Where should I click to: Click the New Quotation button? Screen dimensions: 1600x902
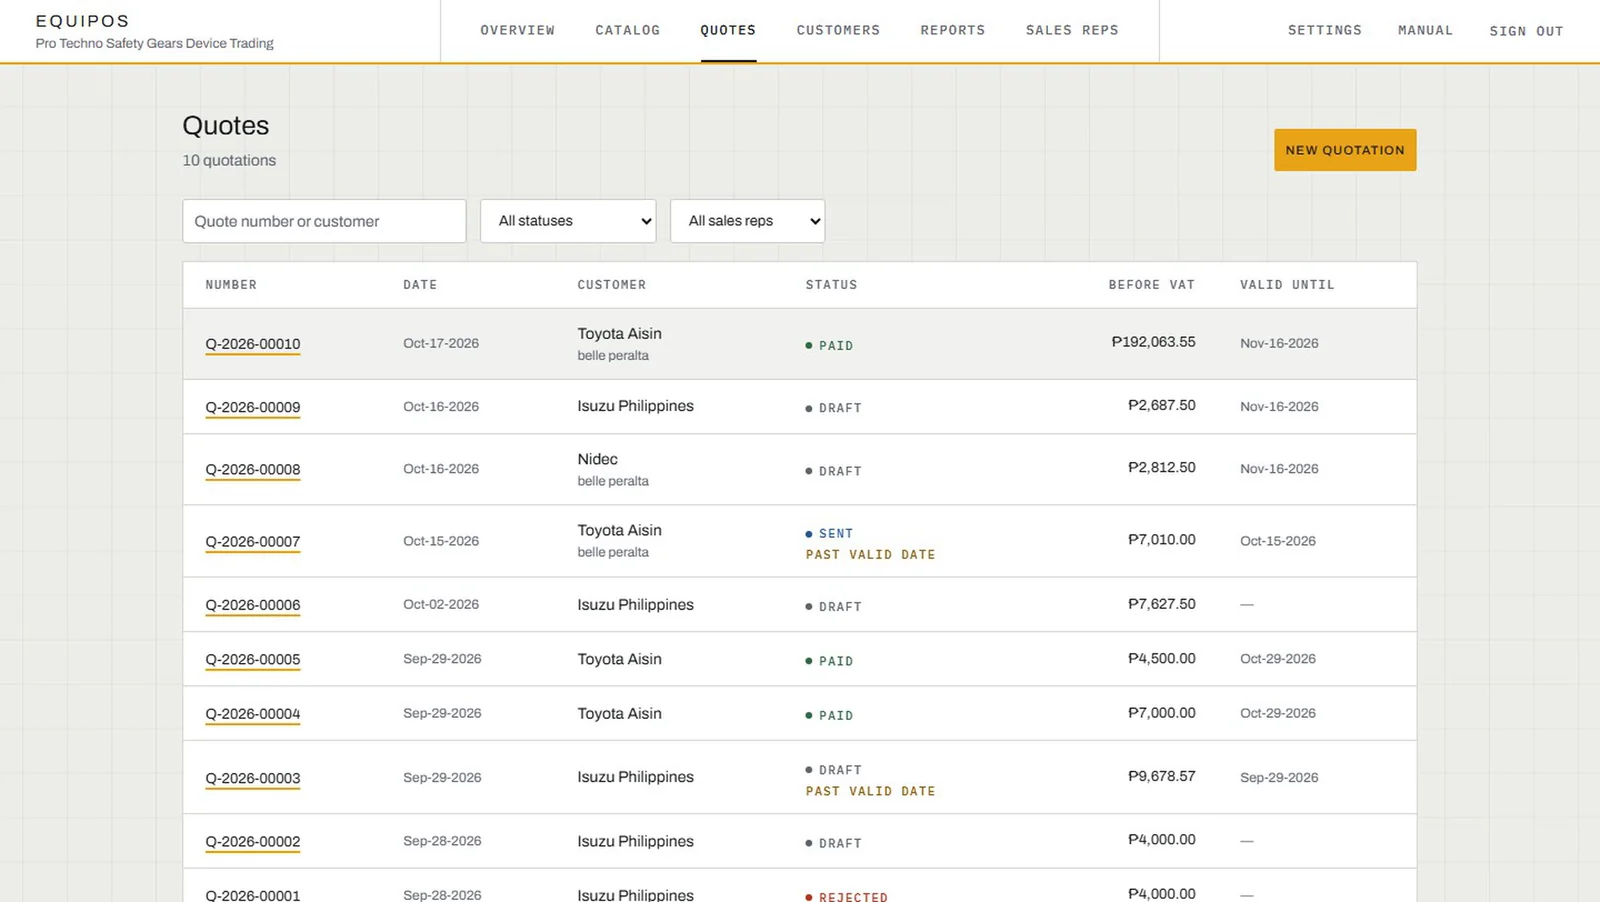[1345, 150]
